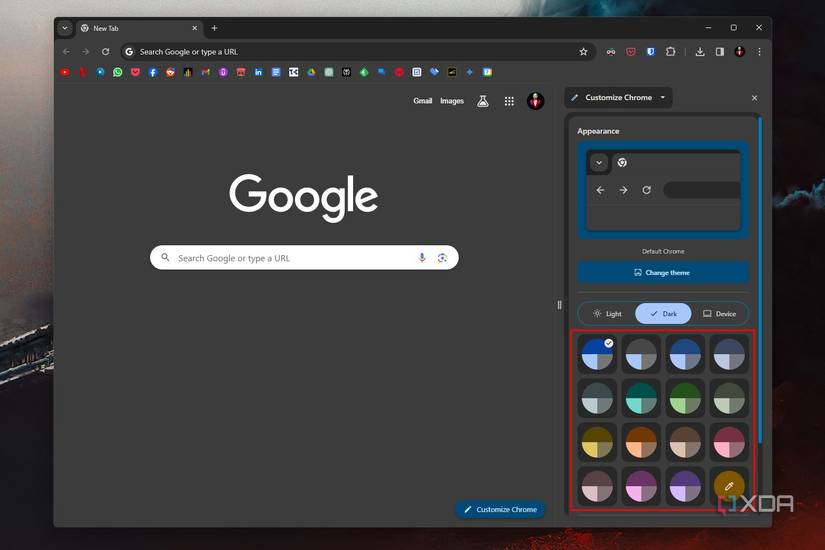The width and height of the screenshot is (825, 550).
Task: Open the tab search dropdown arrow
Action: pos(65,28)
